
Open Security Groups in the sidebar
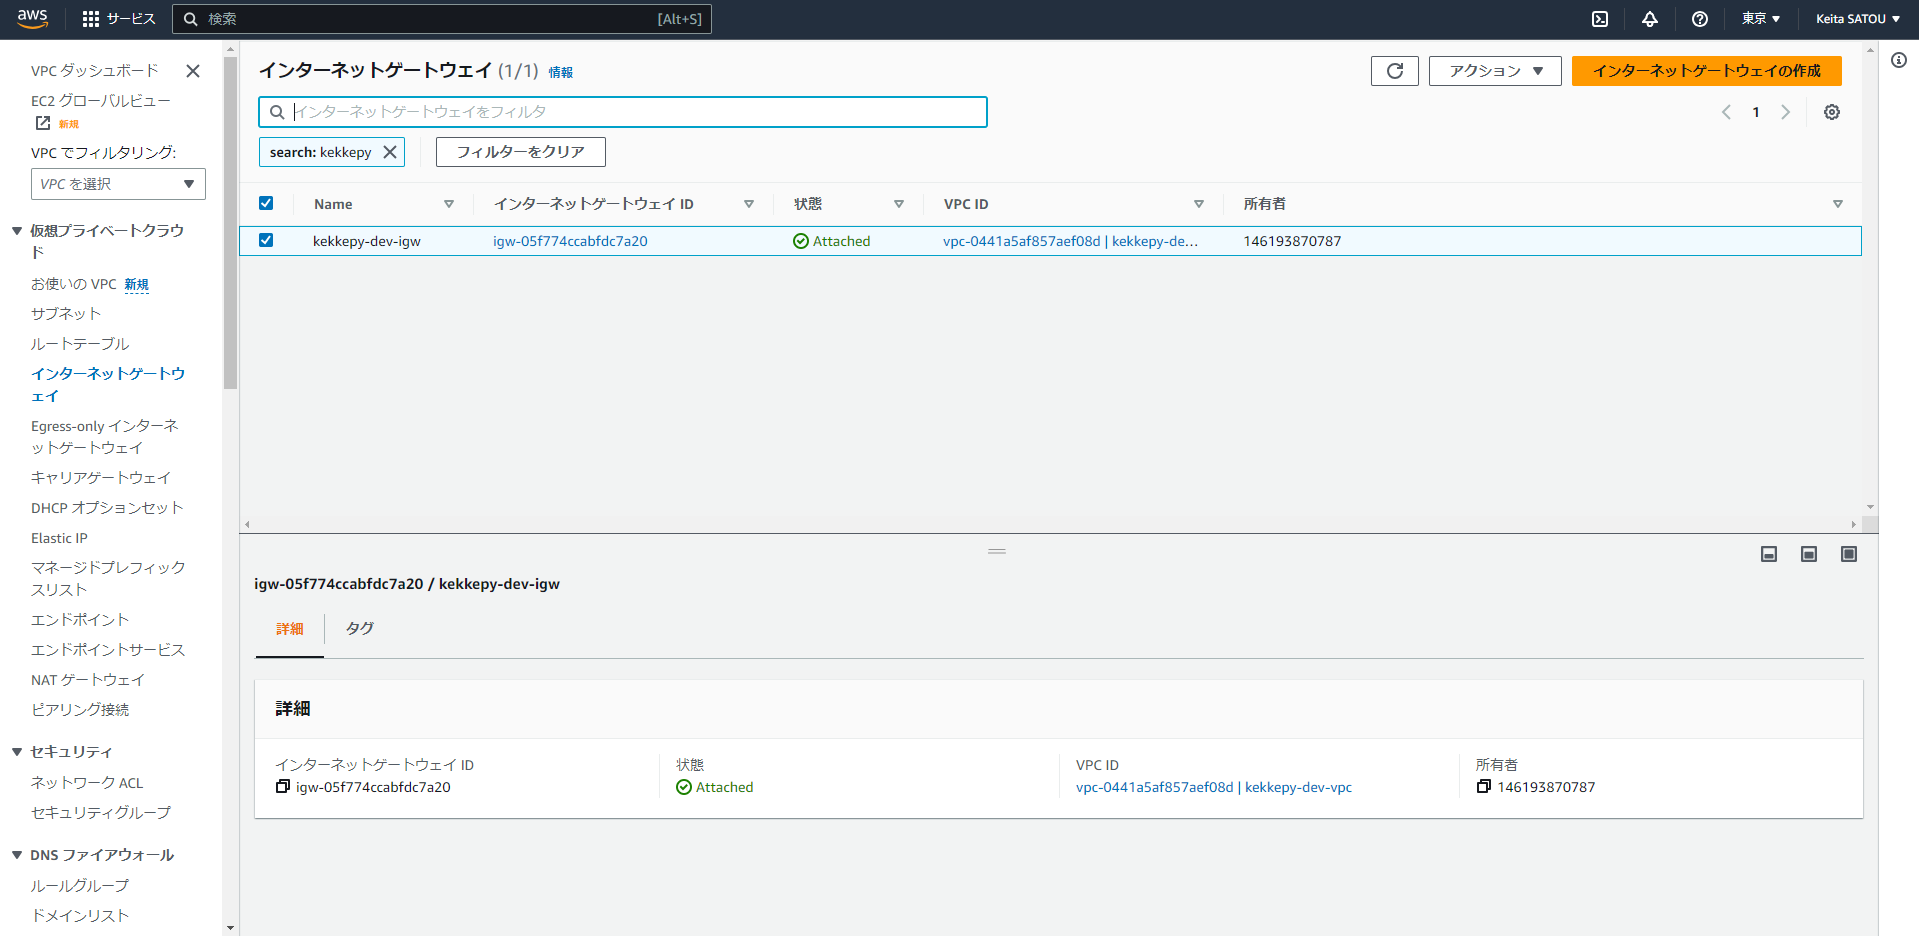pos(101,813)
